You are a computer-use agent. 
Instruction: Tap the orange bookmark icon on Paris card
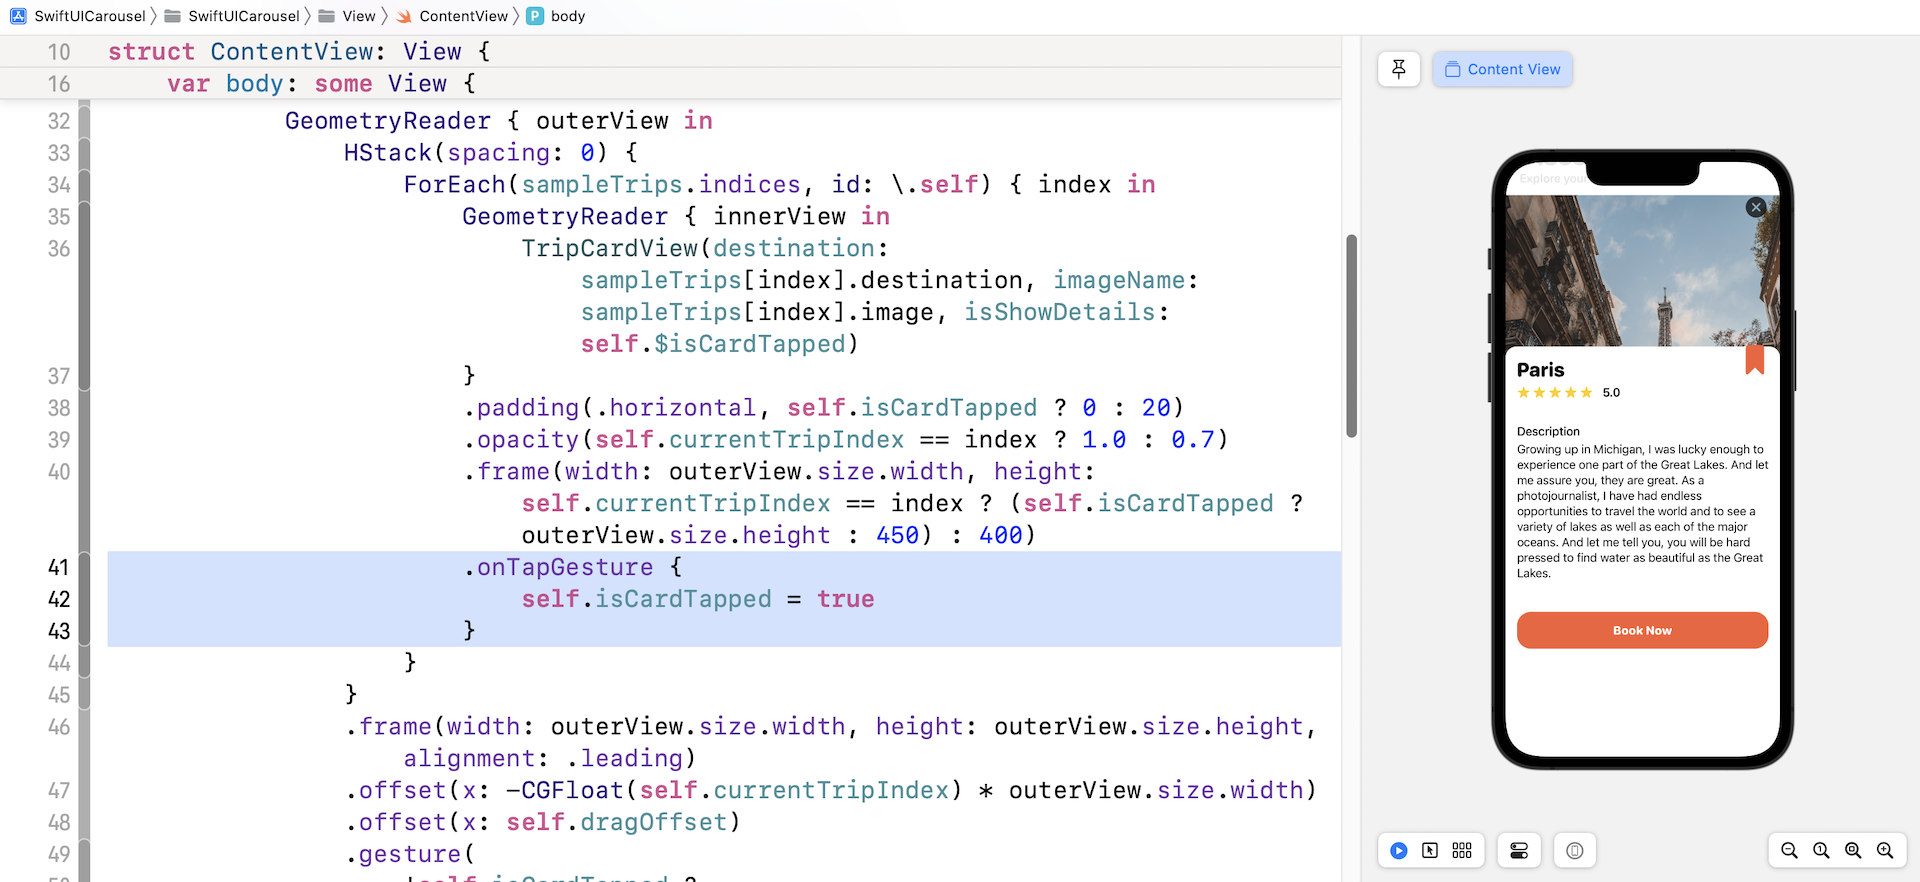pos(1754,360)
